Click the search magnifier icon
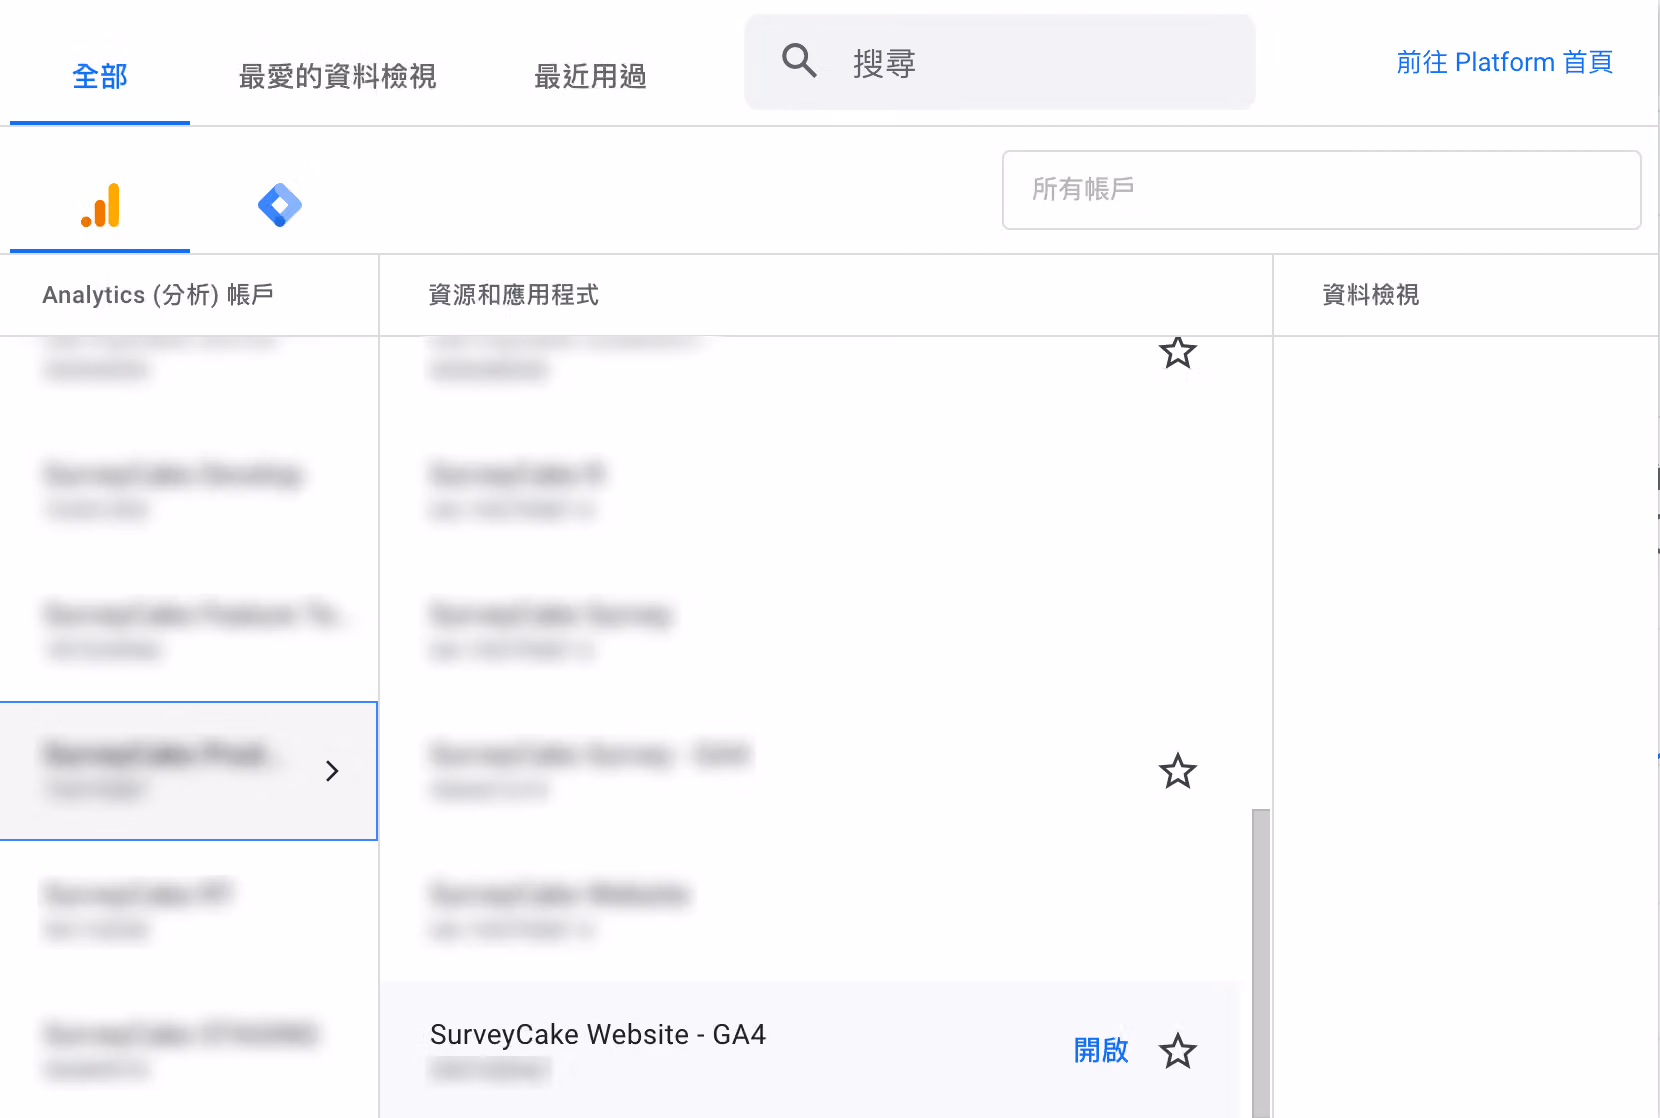The height and width of the screenshot is (1118, 1660). [x=799, y=61]
